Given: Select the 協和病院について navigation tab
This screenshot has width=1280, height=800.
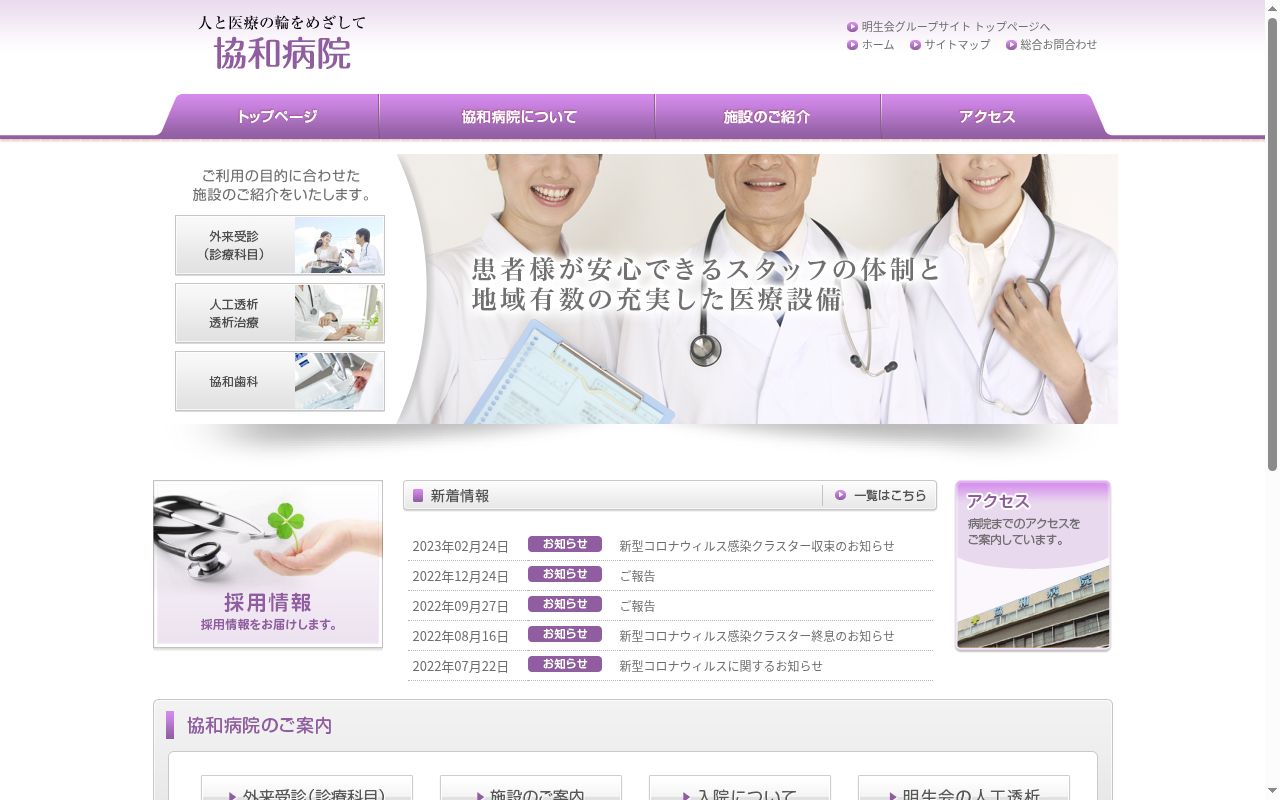Looking at the screenshot, I should tap(518, 116).
